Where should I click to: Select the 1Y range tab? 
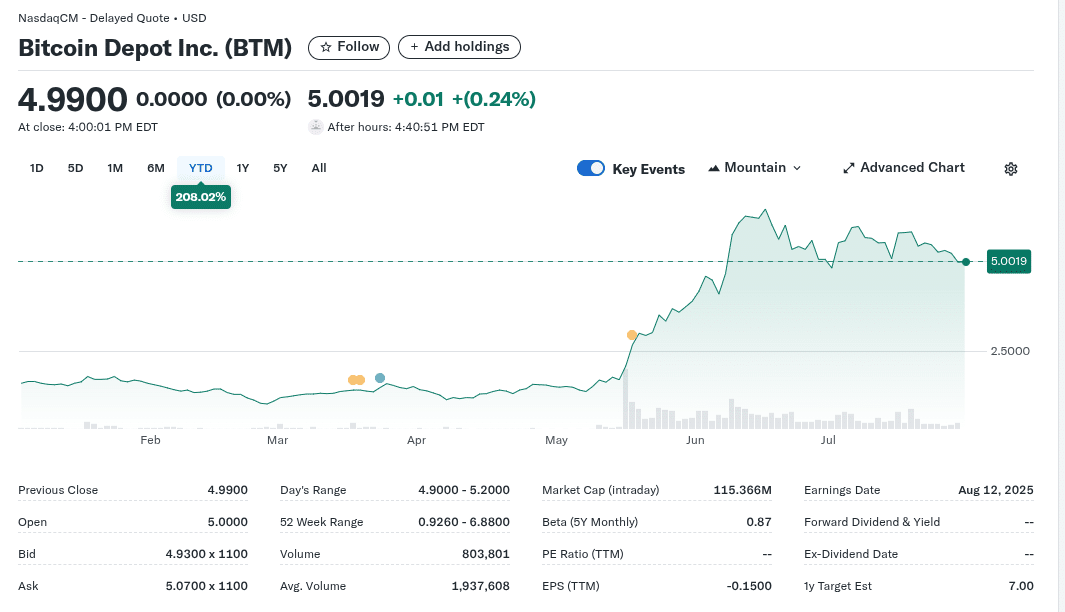(242, 168)
